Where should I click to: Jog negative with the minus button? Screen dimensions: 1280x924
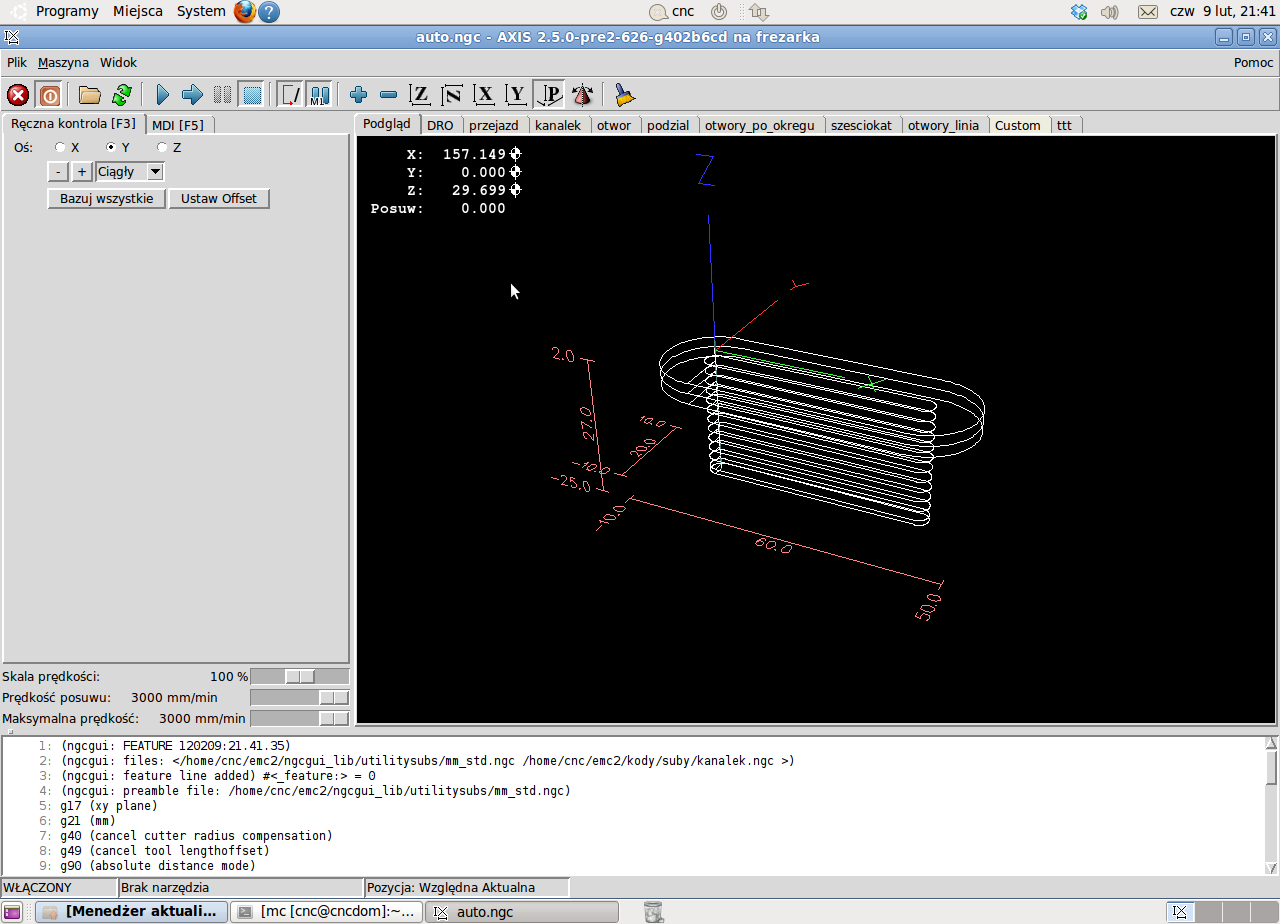click(59, 172)
